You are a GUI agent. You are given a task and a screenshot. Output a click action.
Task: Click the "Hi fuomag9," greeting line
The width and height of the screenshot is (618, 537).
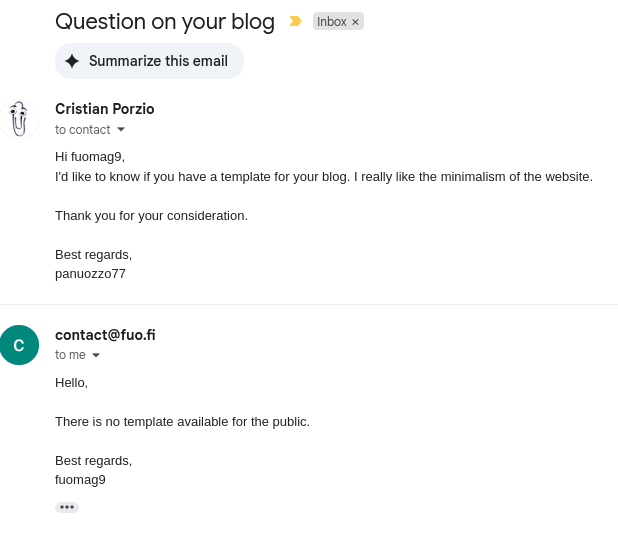[90, 157]
